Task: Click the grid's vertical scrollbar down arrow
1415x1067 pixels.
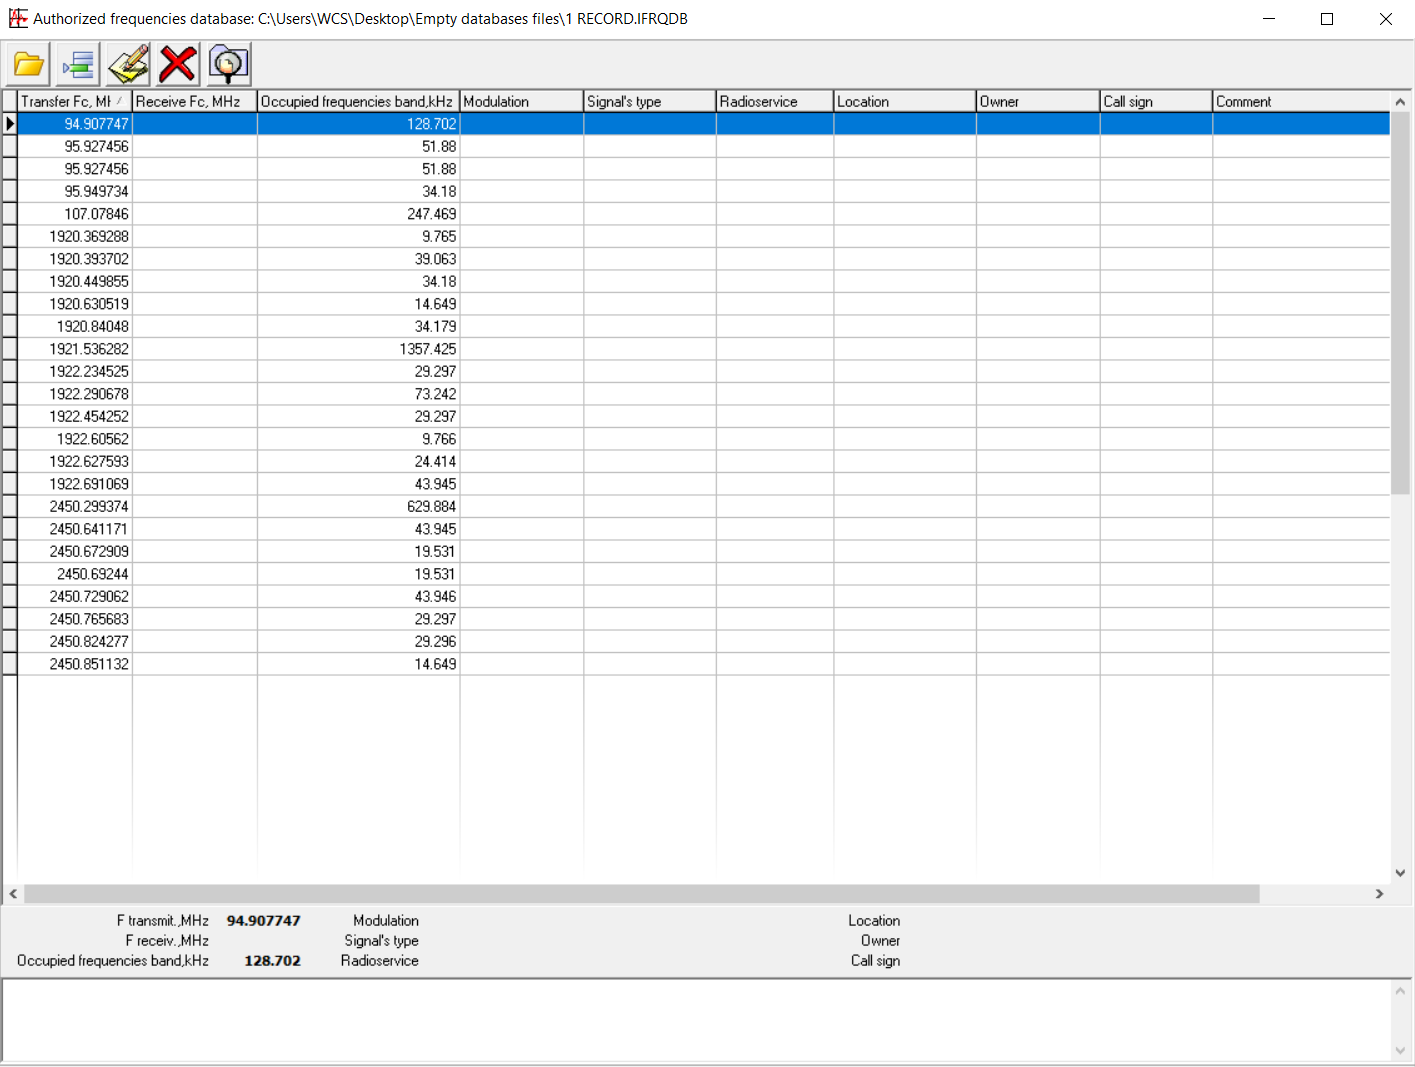Action: click(x=1400, y=873)
